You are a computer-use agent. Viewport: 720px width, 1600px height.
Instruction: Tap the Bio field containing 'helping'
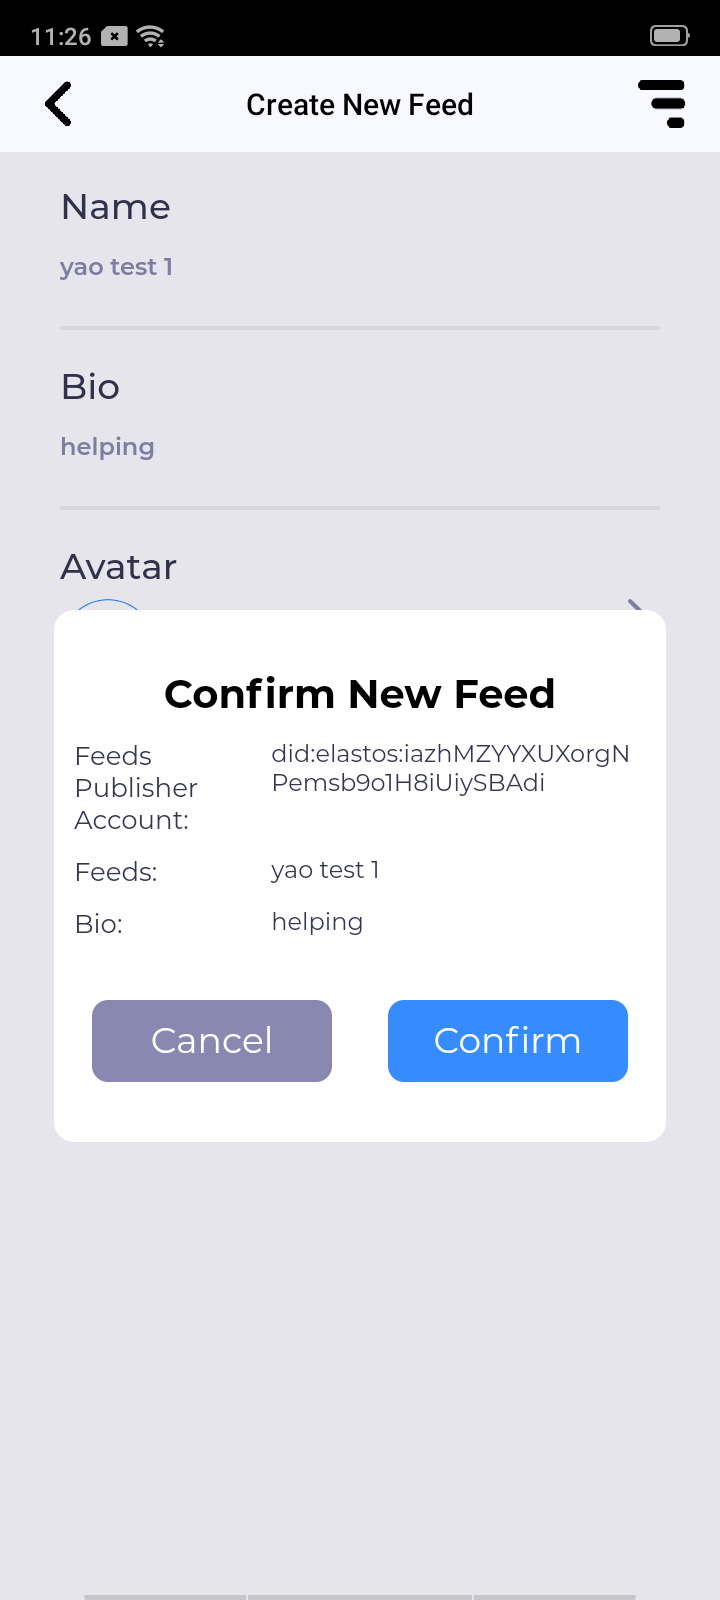tap(108, 447)
